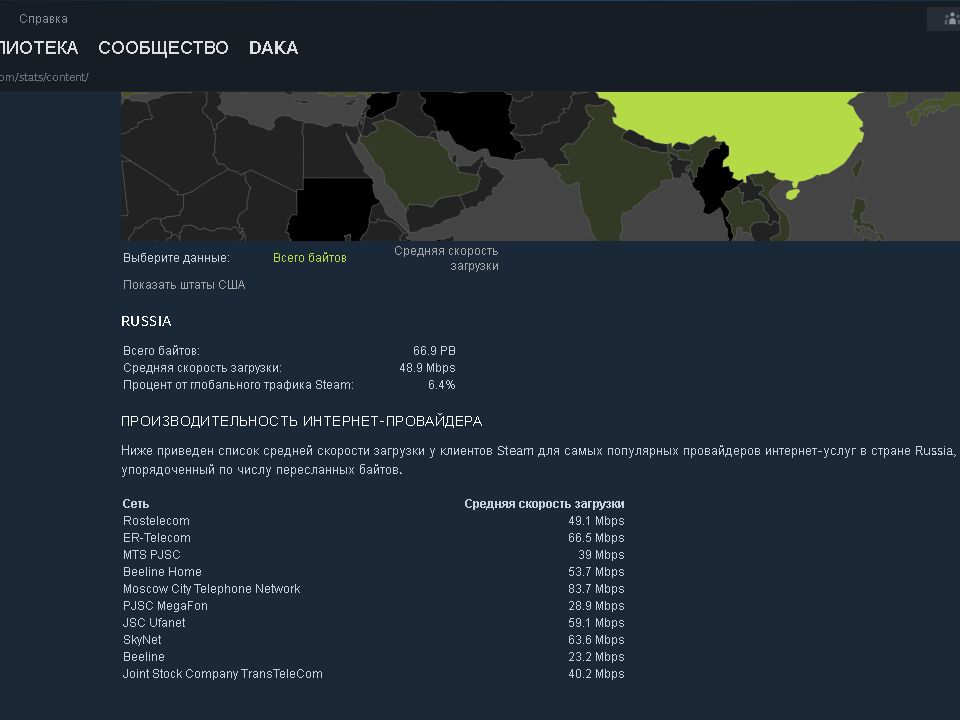Viewport: 960px width, 720px height.
Task: Click provider table Средняя скорость загрузки header
Action: (544, 504)
